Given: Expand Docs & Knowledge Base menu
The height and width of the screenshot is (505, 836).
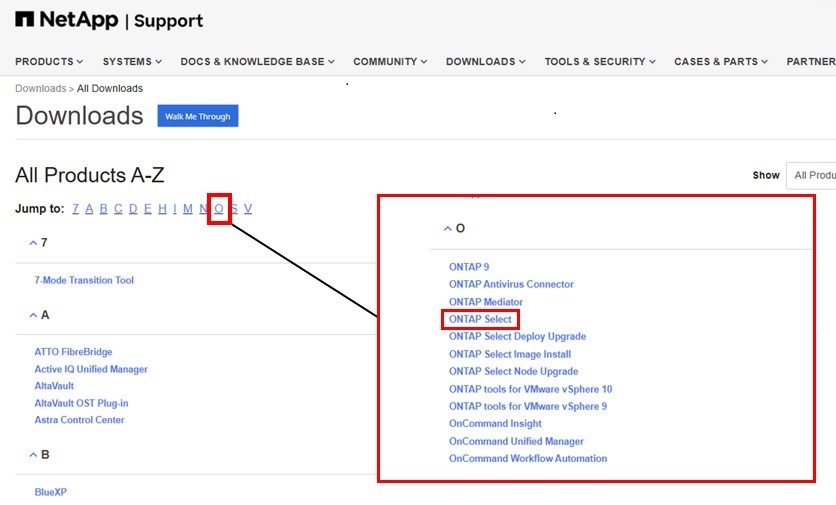Looking at the screenshot, I should point(258,62).
